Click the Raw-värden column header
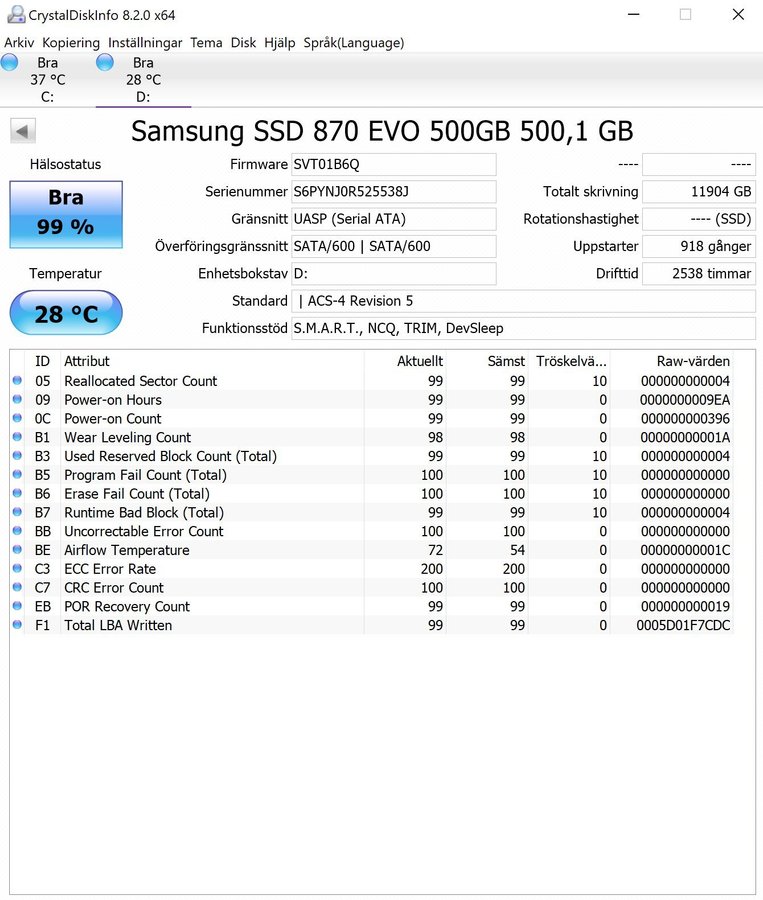Screen dimensions: 763x900 pos(672,361)
